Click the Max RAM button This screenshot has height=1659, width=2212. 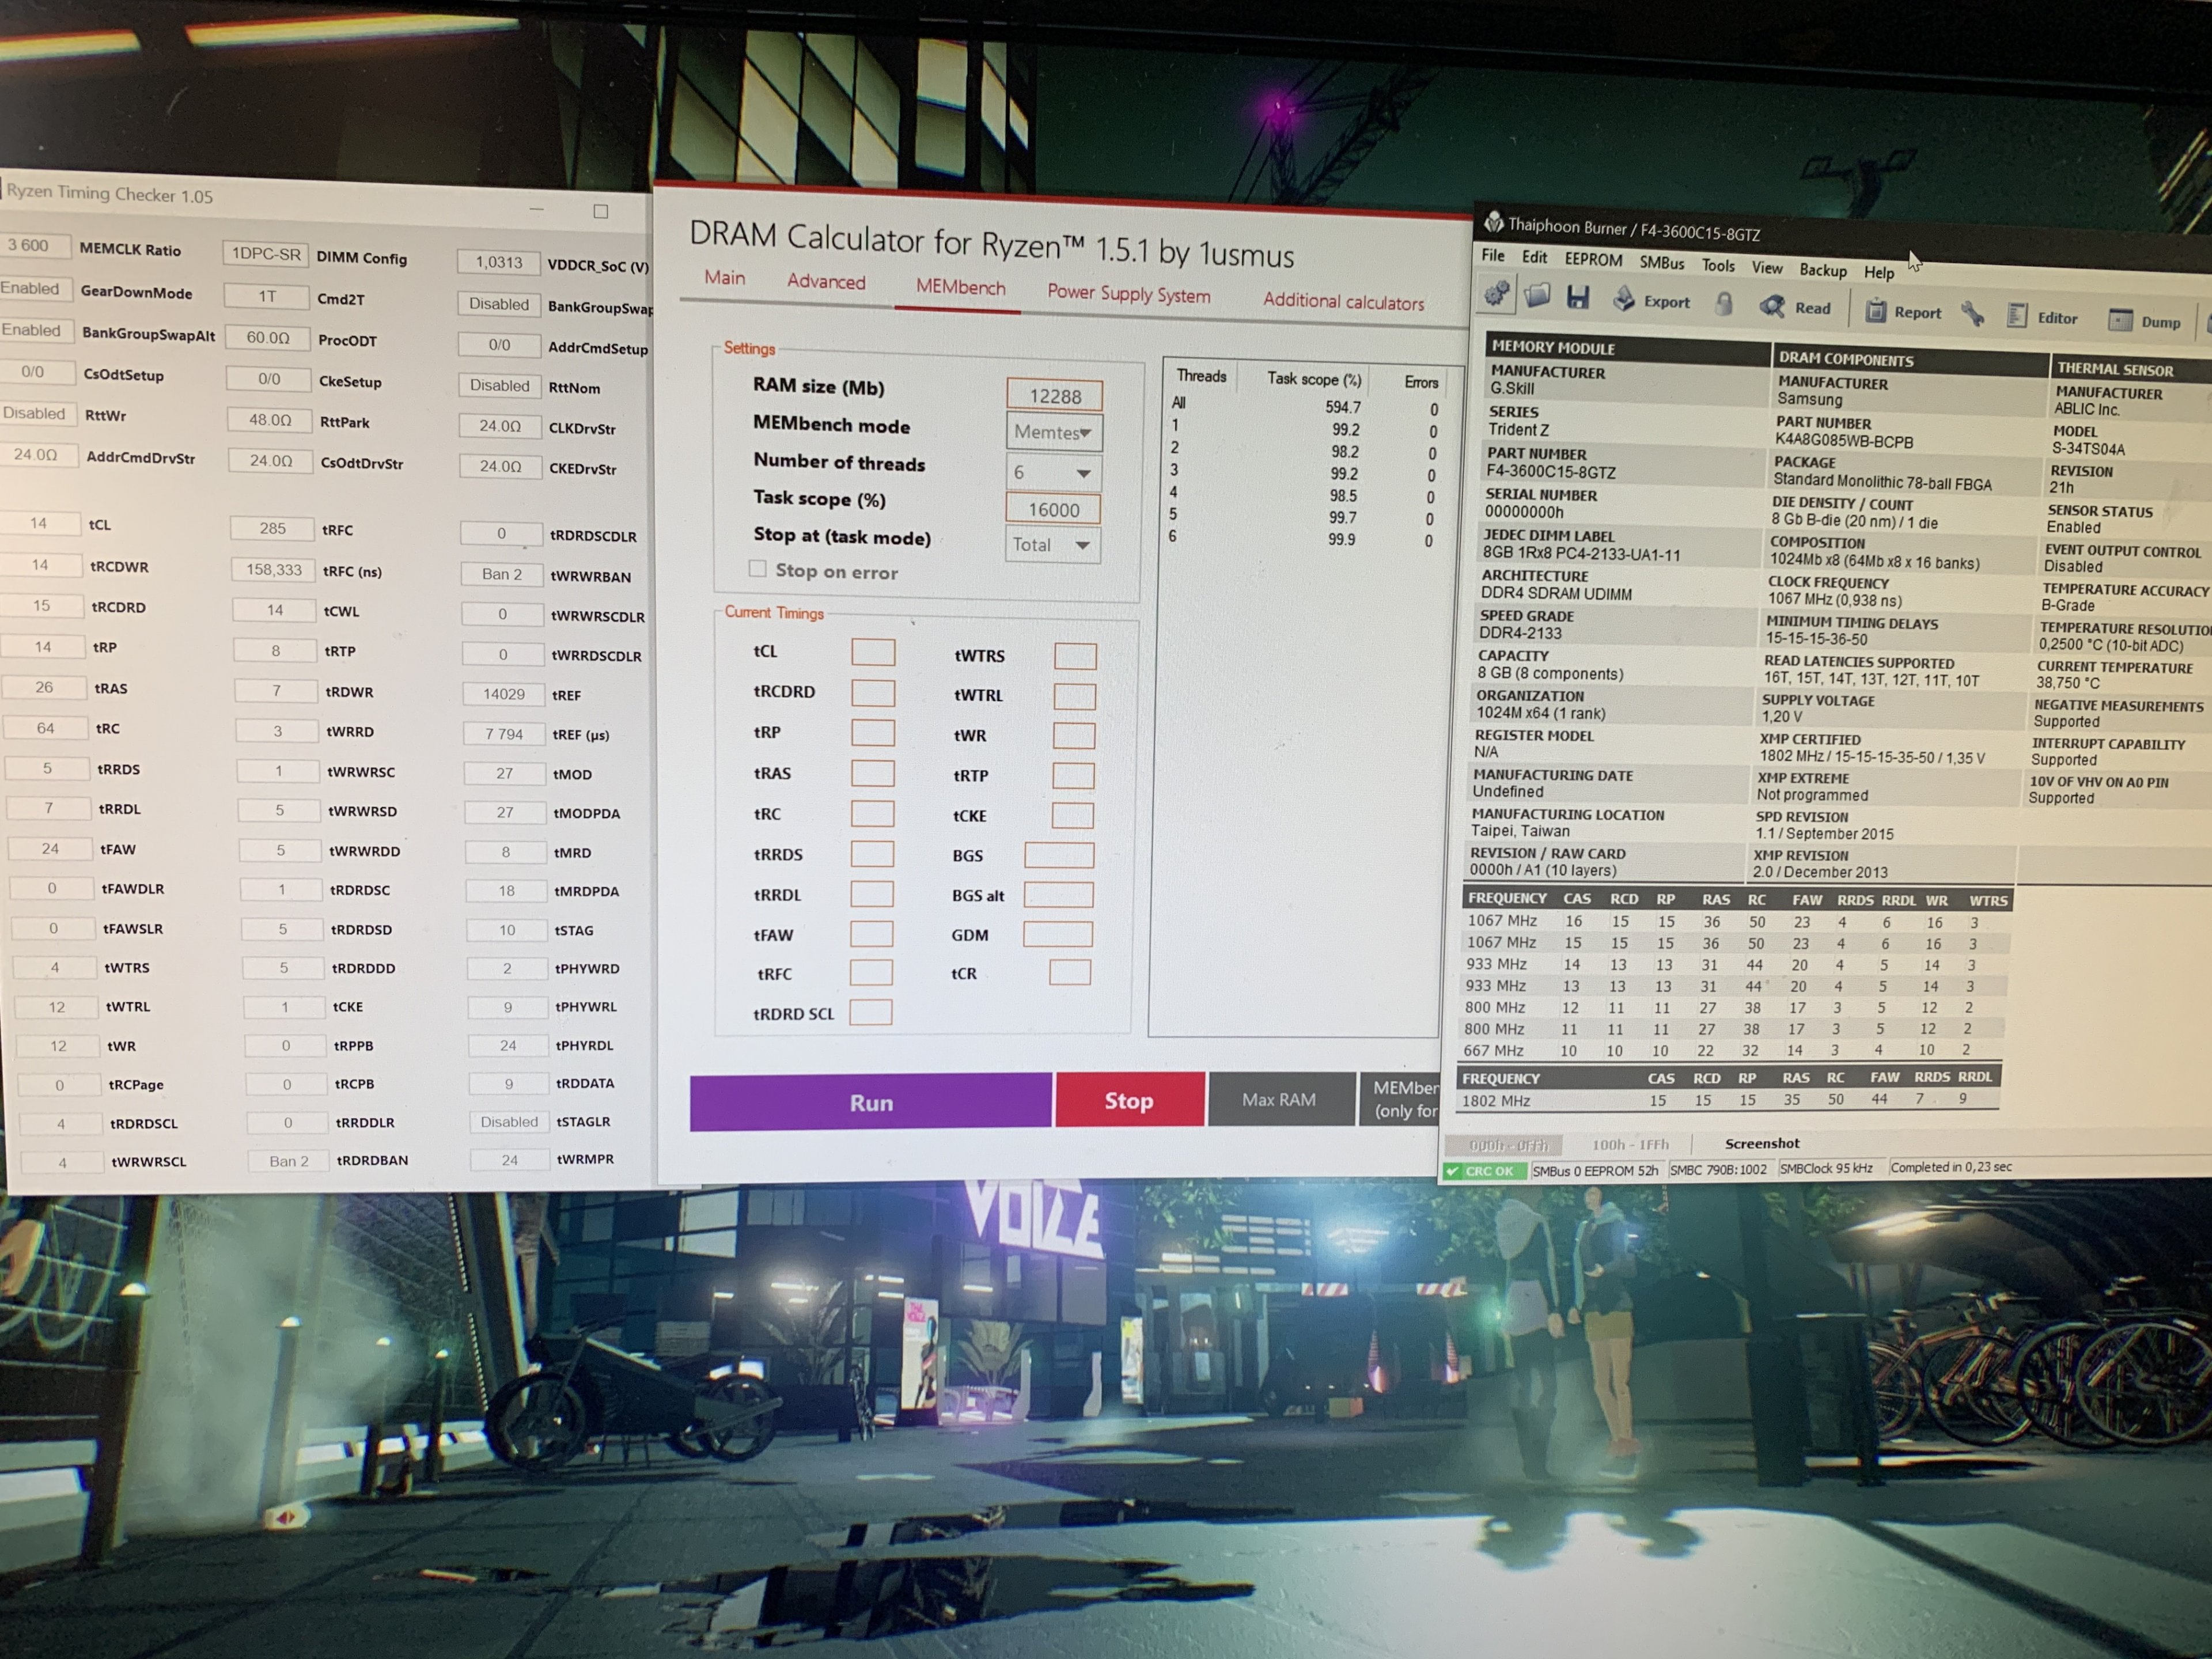point(1279,1100)
